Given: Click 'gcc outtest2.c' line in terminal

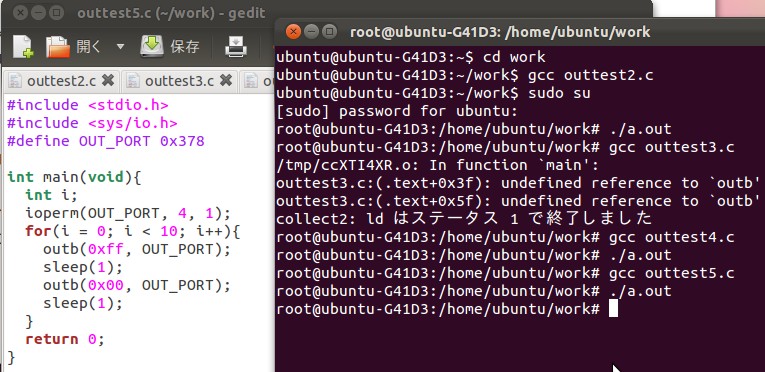Looking at the screenshot, I should tap(465, 76).
